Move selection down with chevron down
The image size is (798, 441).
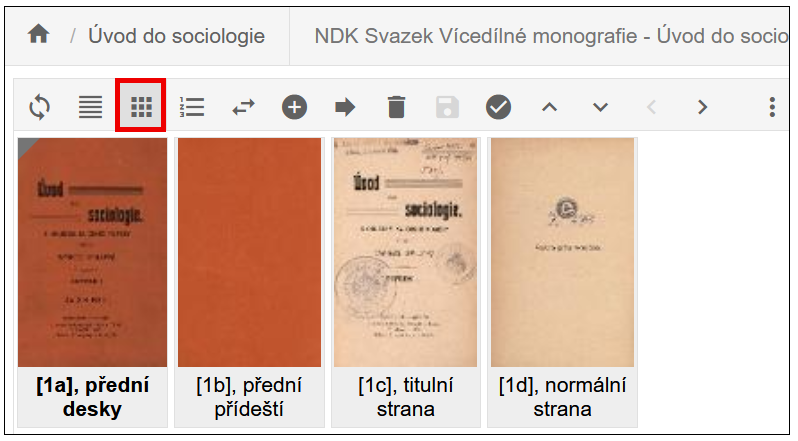click(x=601, y=107)
